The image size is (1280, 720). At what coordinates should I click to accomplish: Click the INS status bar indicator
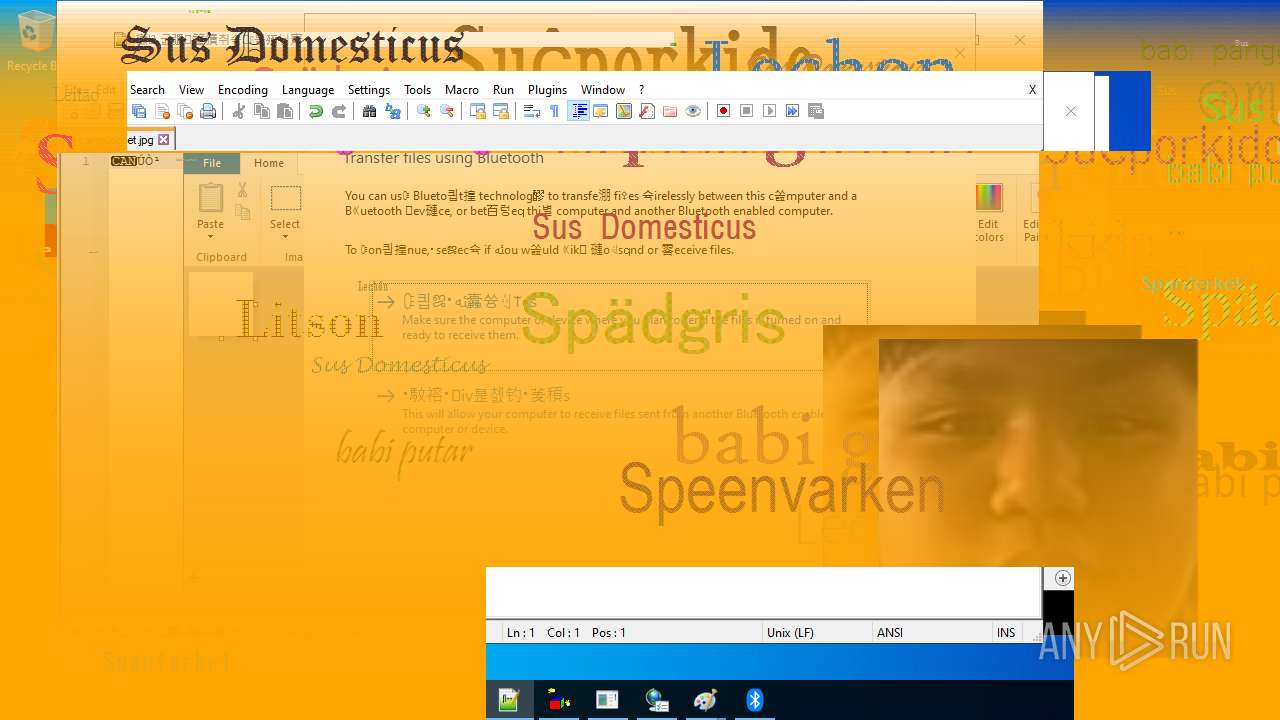pyautogui.click(x=1006, y=633)
